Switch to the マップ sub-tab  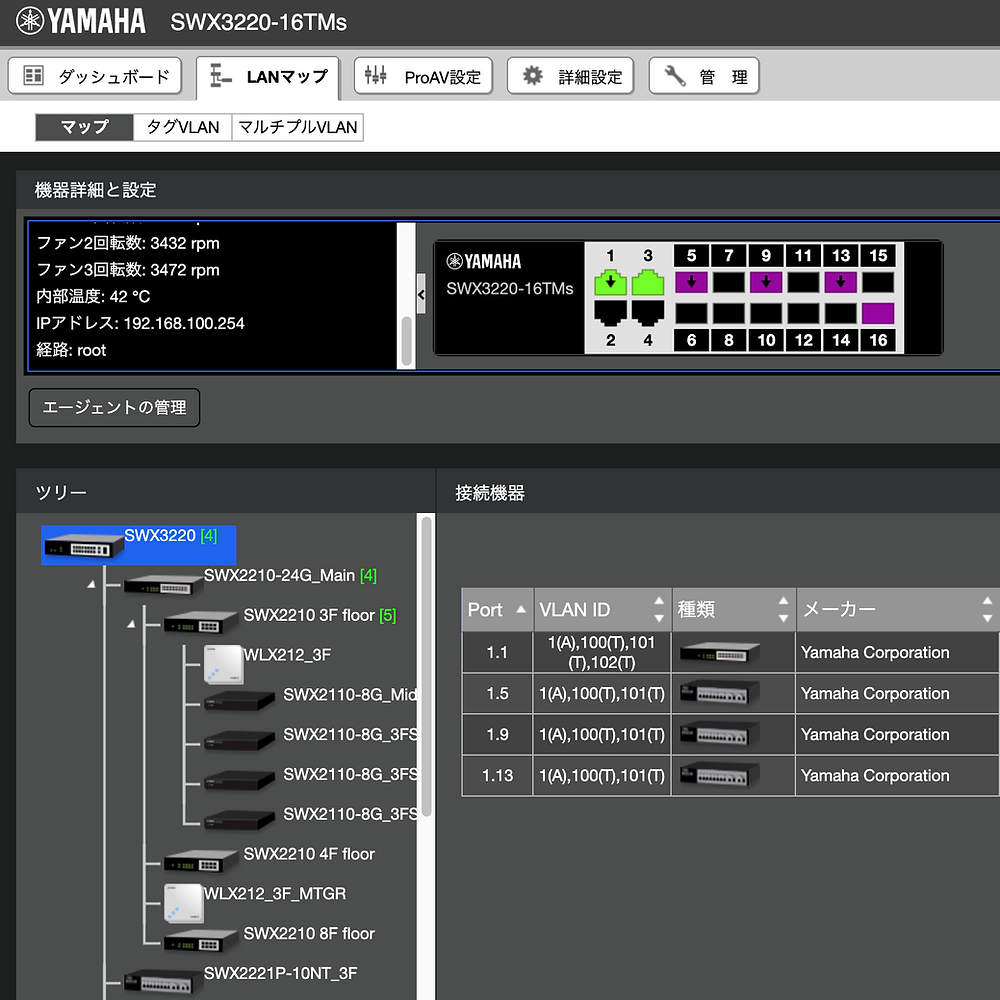point(84,127)
